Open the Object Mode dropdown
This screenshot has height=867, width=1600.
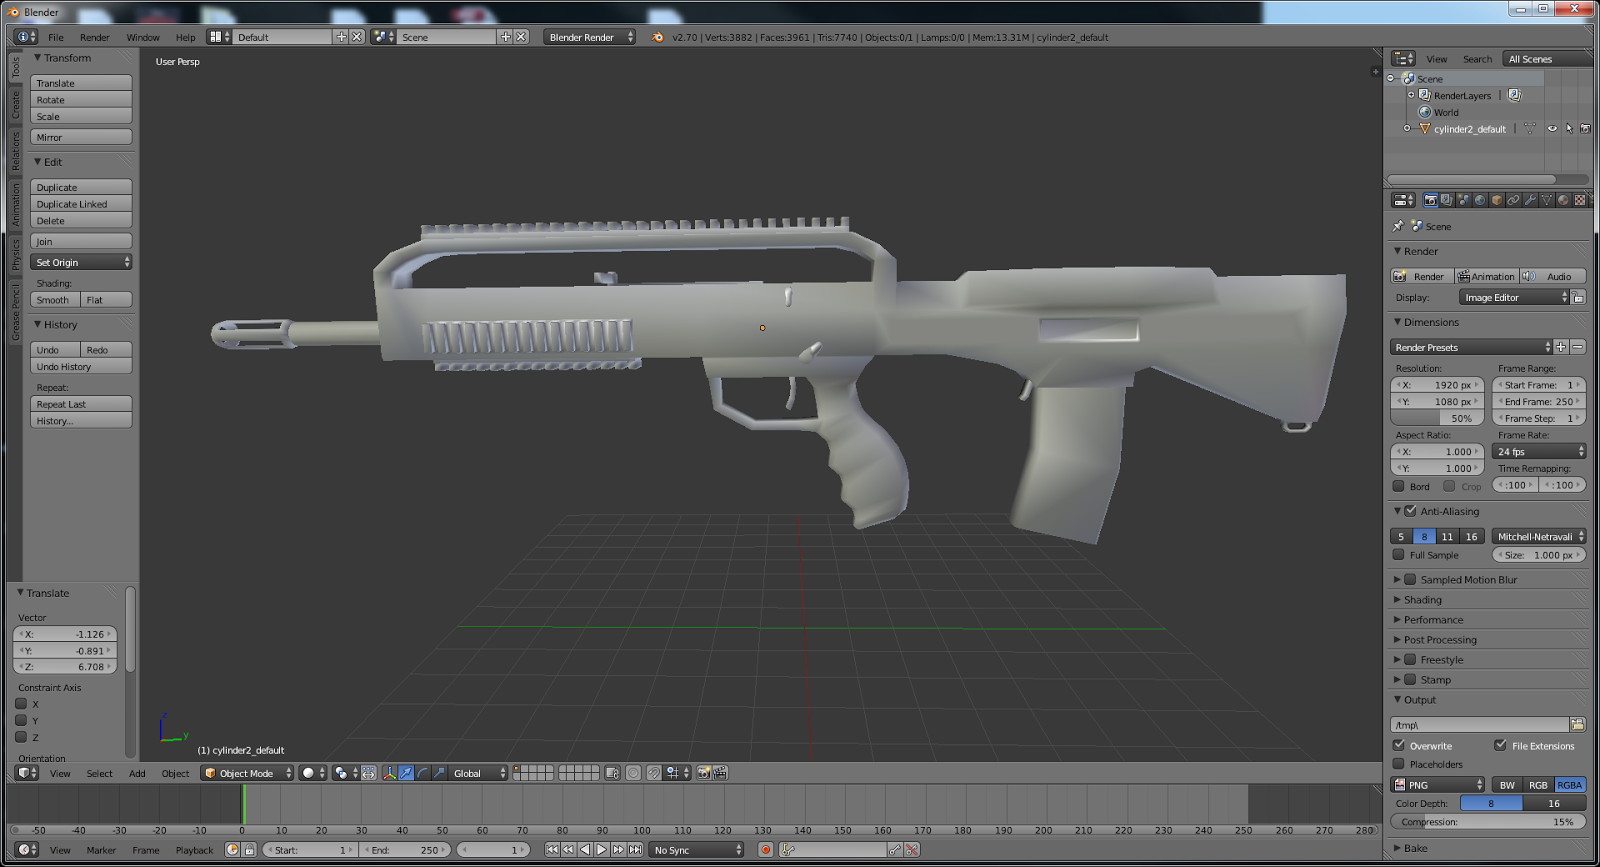(248, 773)
